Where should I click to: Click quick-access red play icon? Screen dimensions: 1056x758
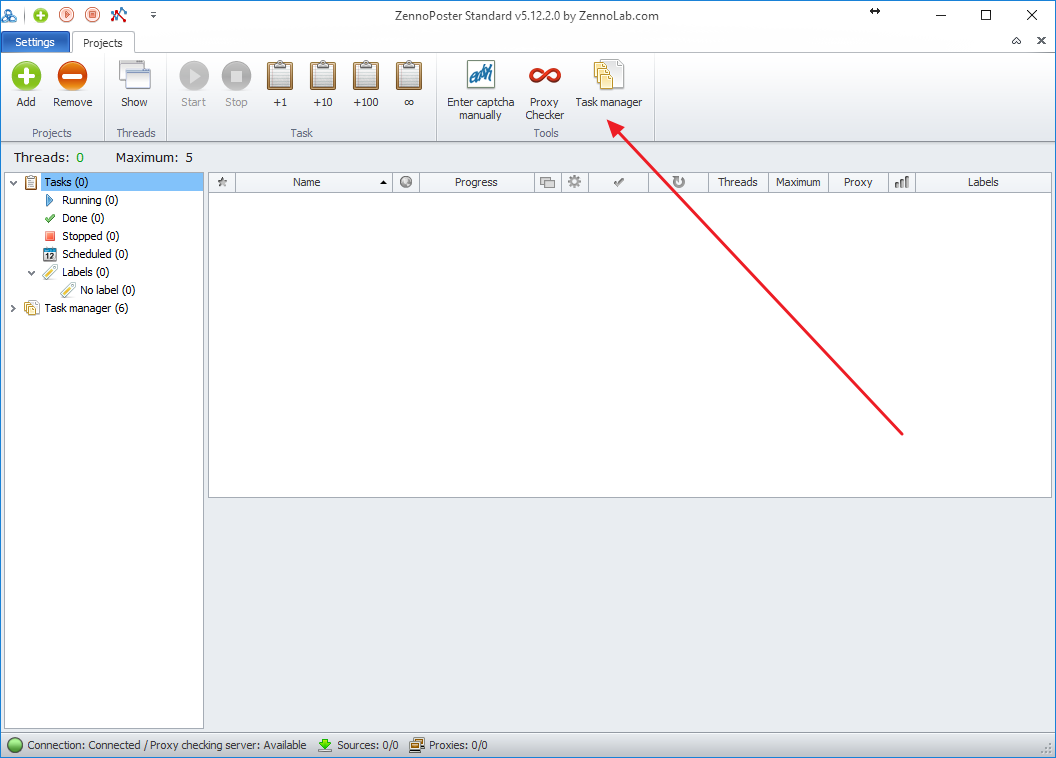(67, 14)
